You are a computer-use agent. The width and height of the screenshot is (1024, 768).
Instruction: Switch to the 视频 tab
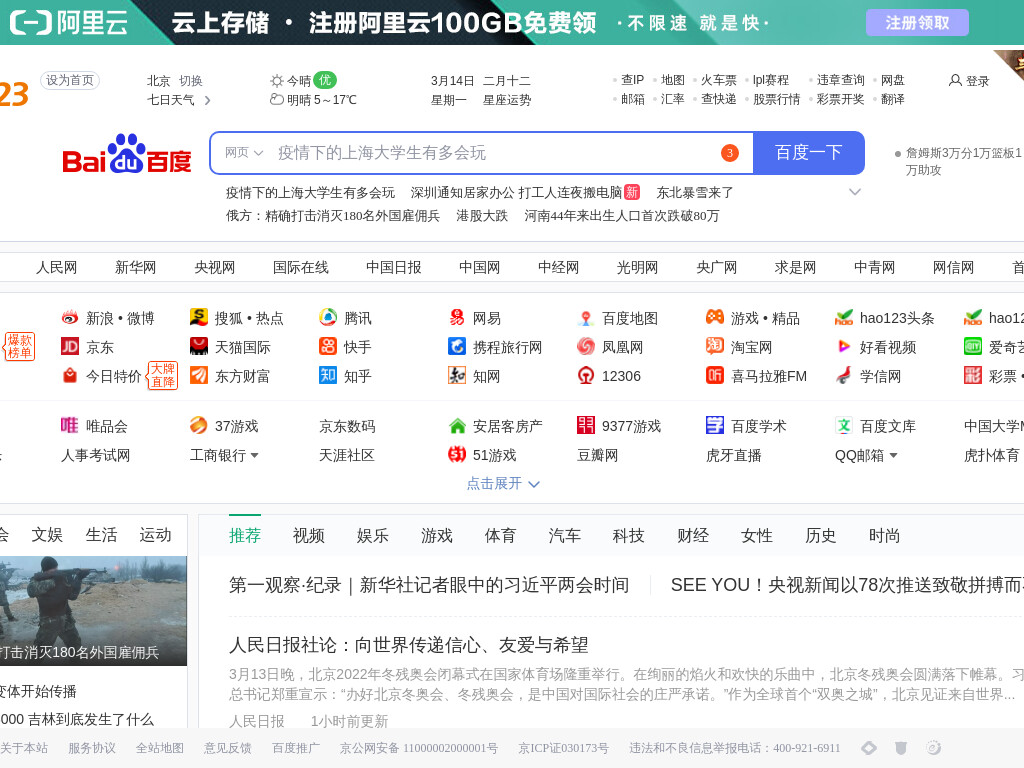pyautogui.click(x=309, y=536)
